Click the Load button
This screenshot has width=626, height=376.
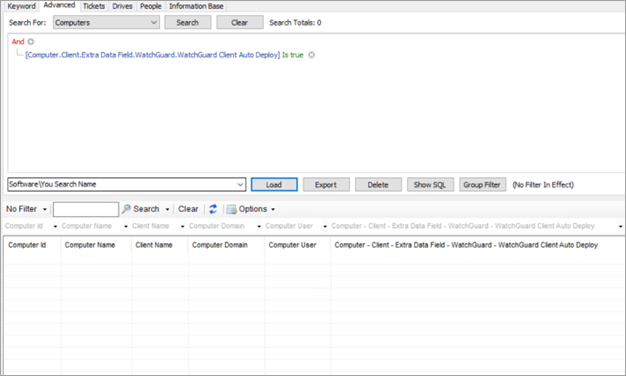(x=274, y=184)
